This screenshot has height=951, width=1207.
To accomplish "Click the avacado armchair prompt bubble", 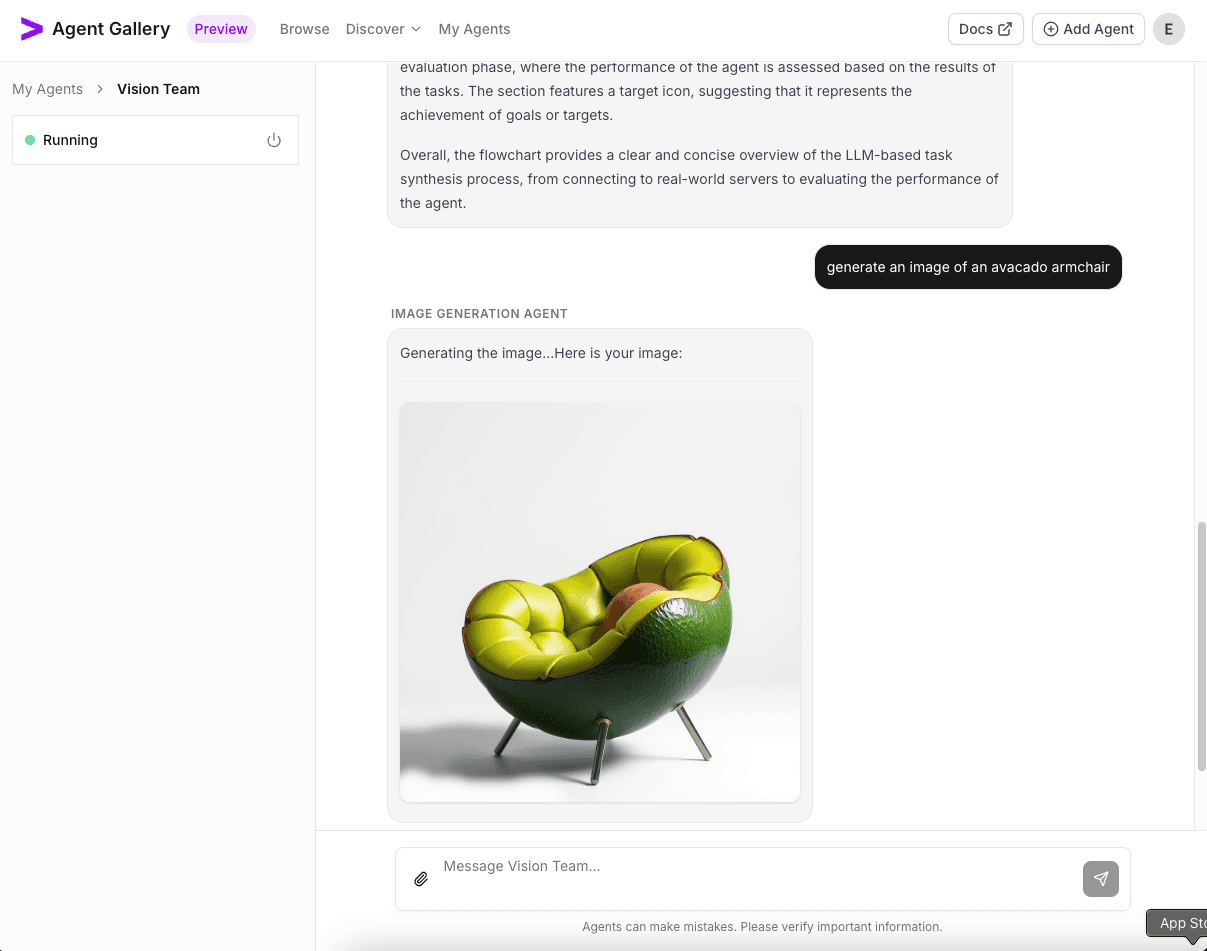I will pyautogui.click(x=968, y=267).
